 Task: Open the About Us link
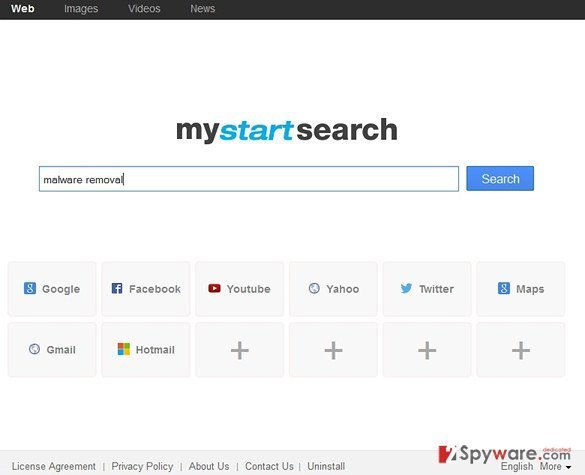coord(209,466)
